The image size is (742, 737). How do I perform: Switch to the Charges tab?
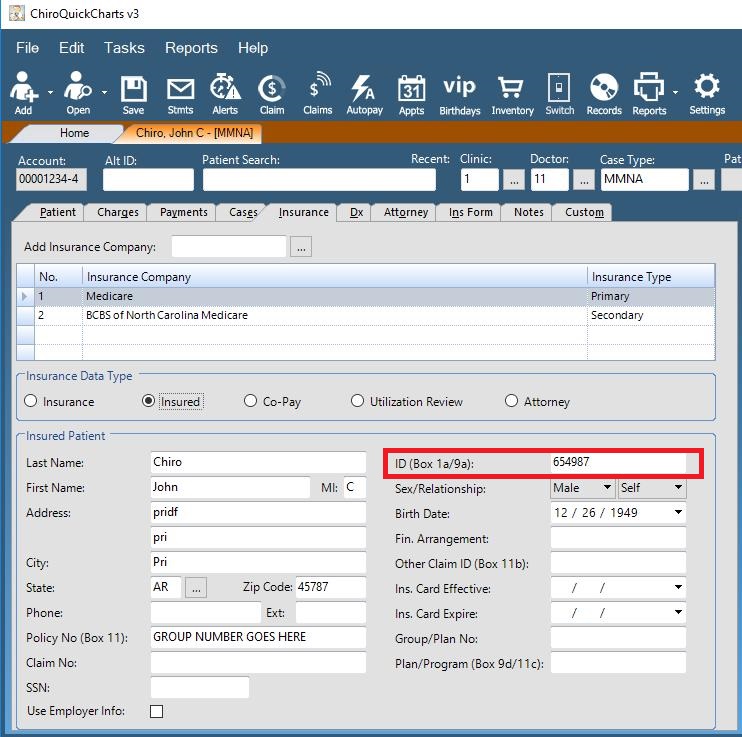(117, 212)
